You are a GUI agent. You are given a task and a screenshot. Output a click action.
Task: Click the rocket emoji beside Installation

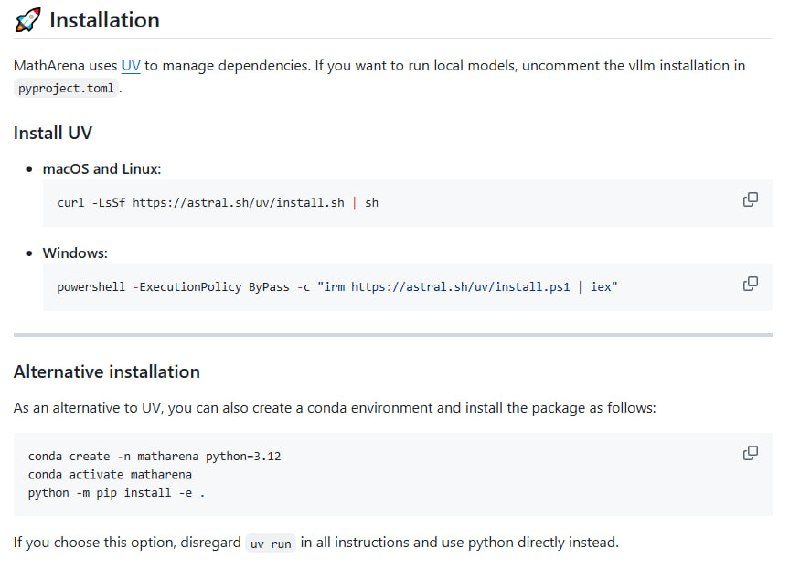(x=28, y=20)
